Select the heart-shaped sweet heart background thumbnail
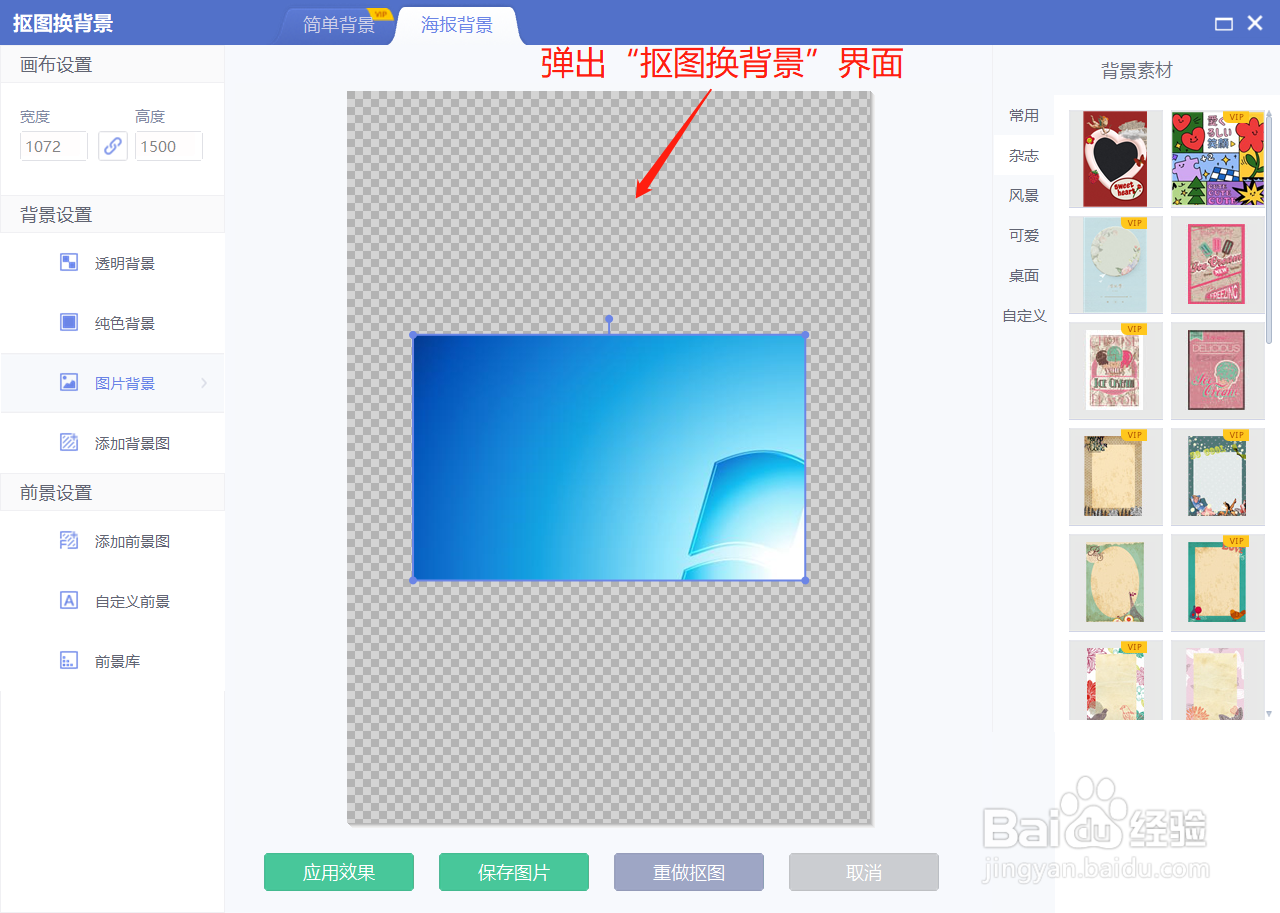This screenshot has height=913, width=1280. coord(1115,158)
